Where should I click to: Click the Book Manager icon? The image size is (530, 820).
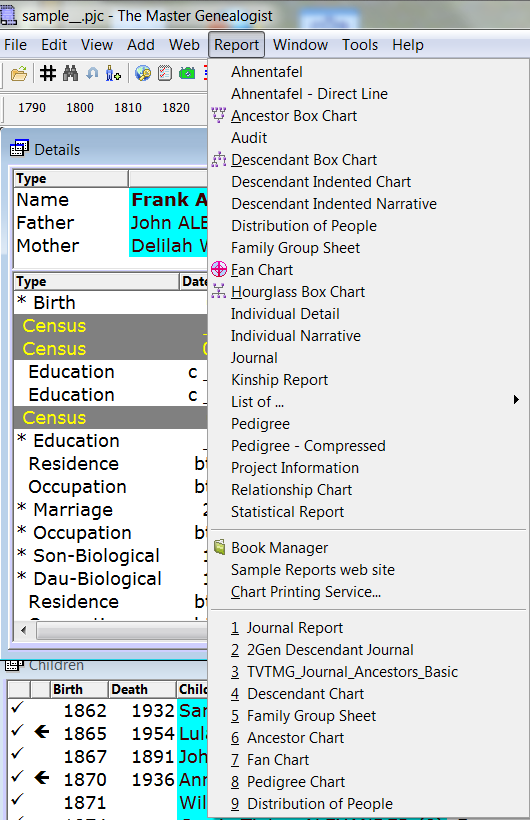(x=220, y=546)
